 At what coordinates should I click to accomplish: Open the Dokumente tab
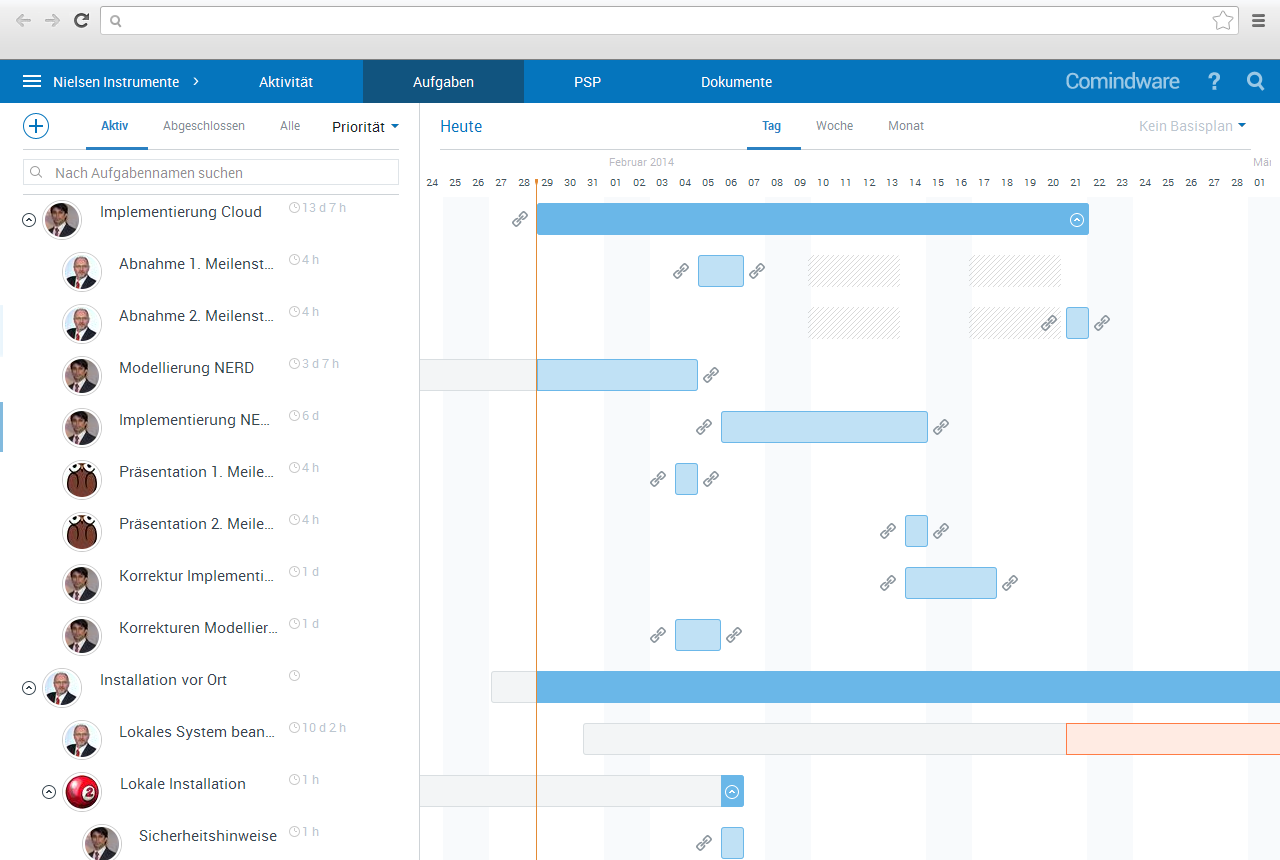(736, 82)
